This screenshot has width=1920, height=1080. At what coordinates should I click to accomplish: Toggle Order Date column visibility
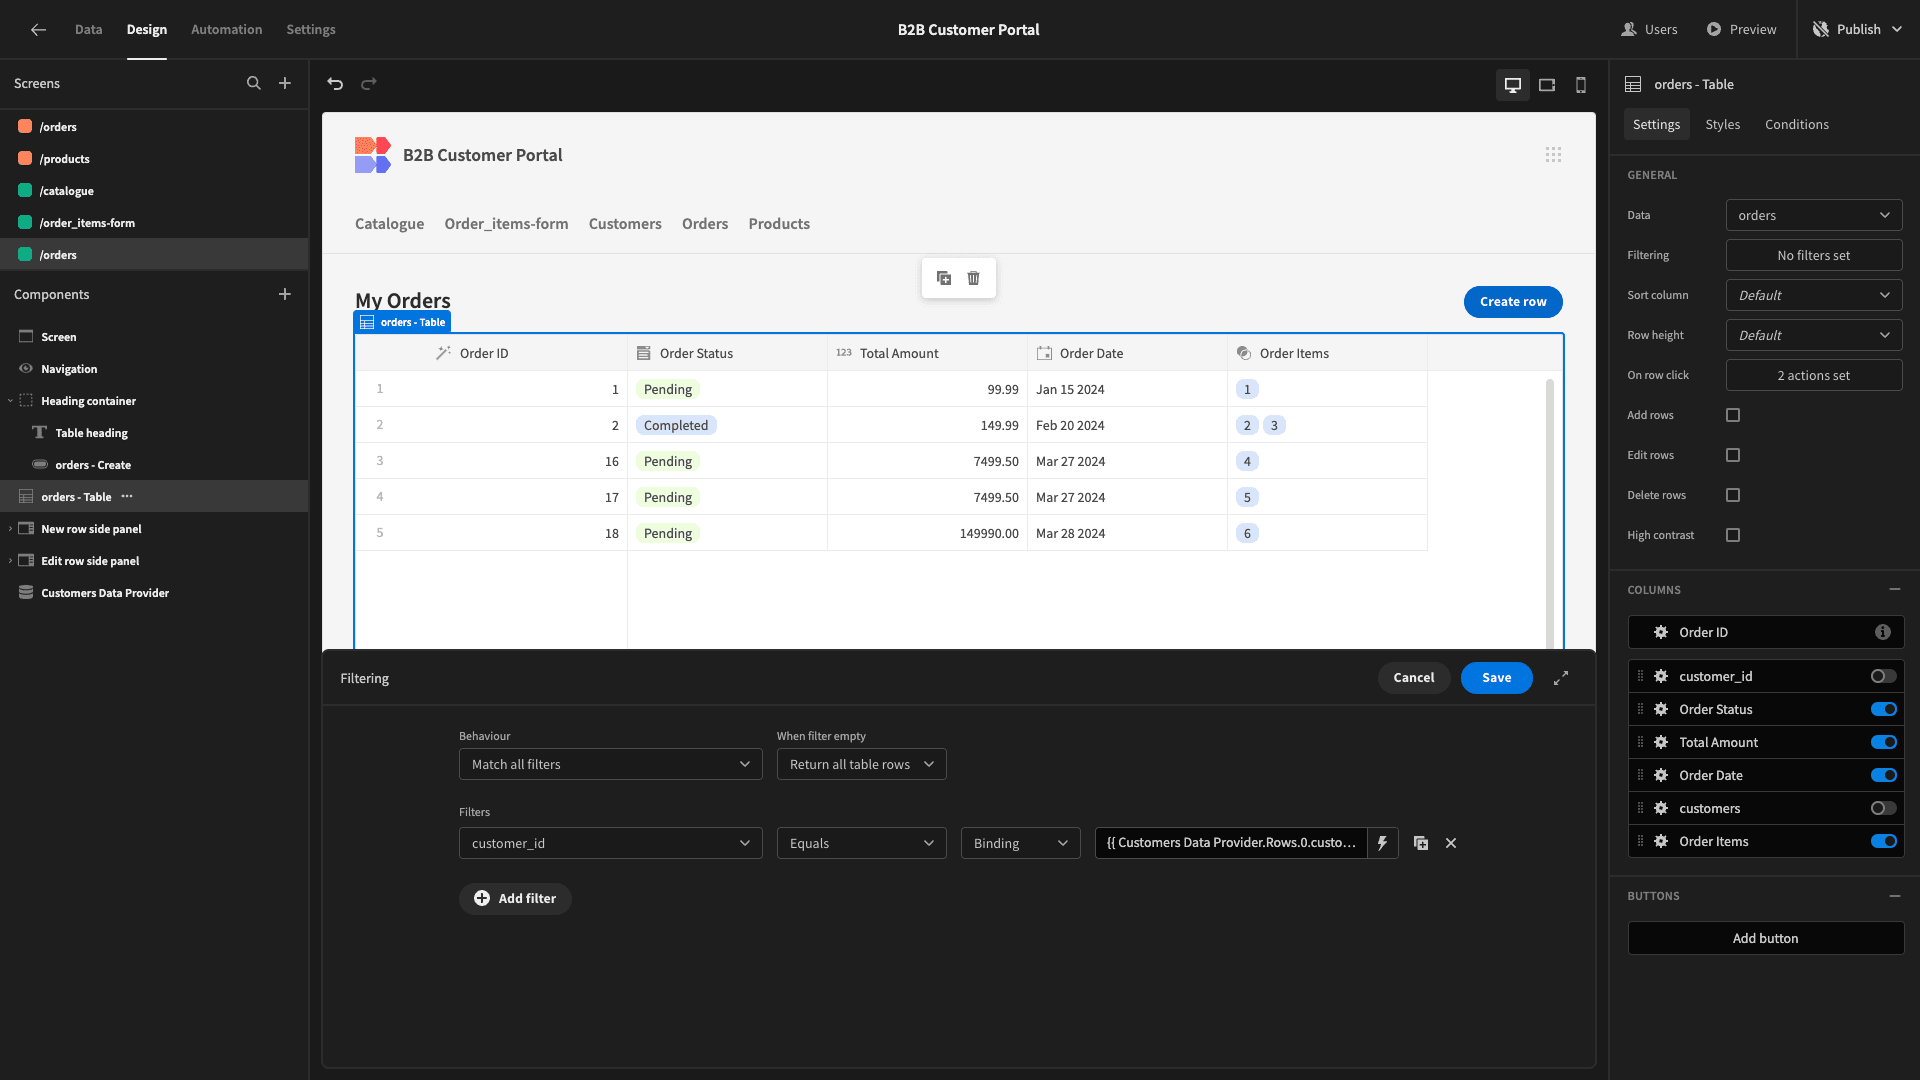[x=1884, y=776]
